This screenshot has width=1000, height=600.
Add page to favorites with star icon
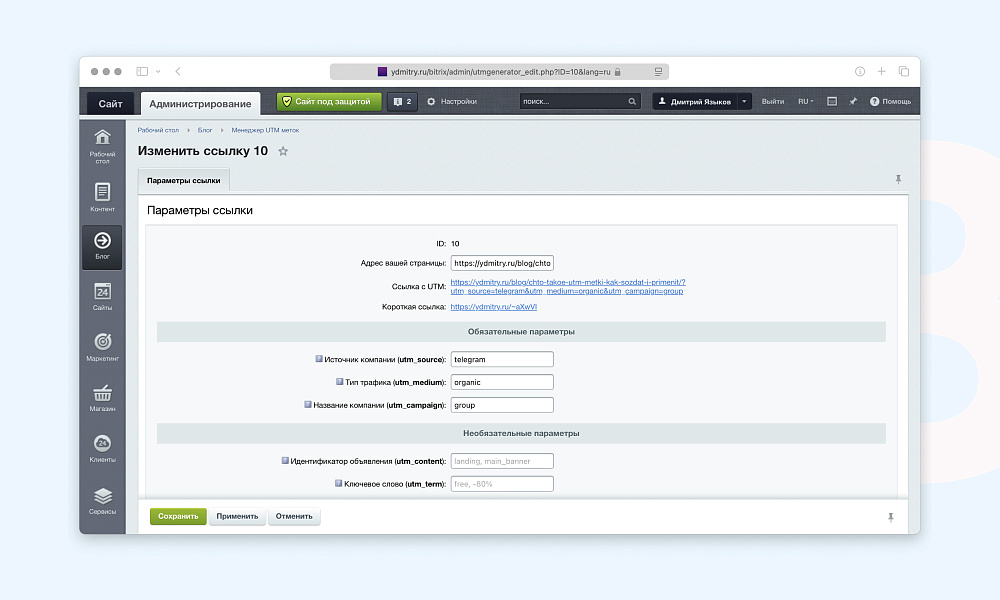click(x=283, y=151)
